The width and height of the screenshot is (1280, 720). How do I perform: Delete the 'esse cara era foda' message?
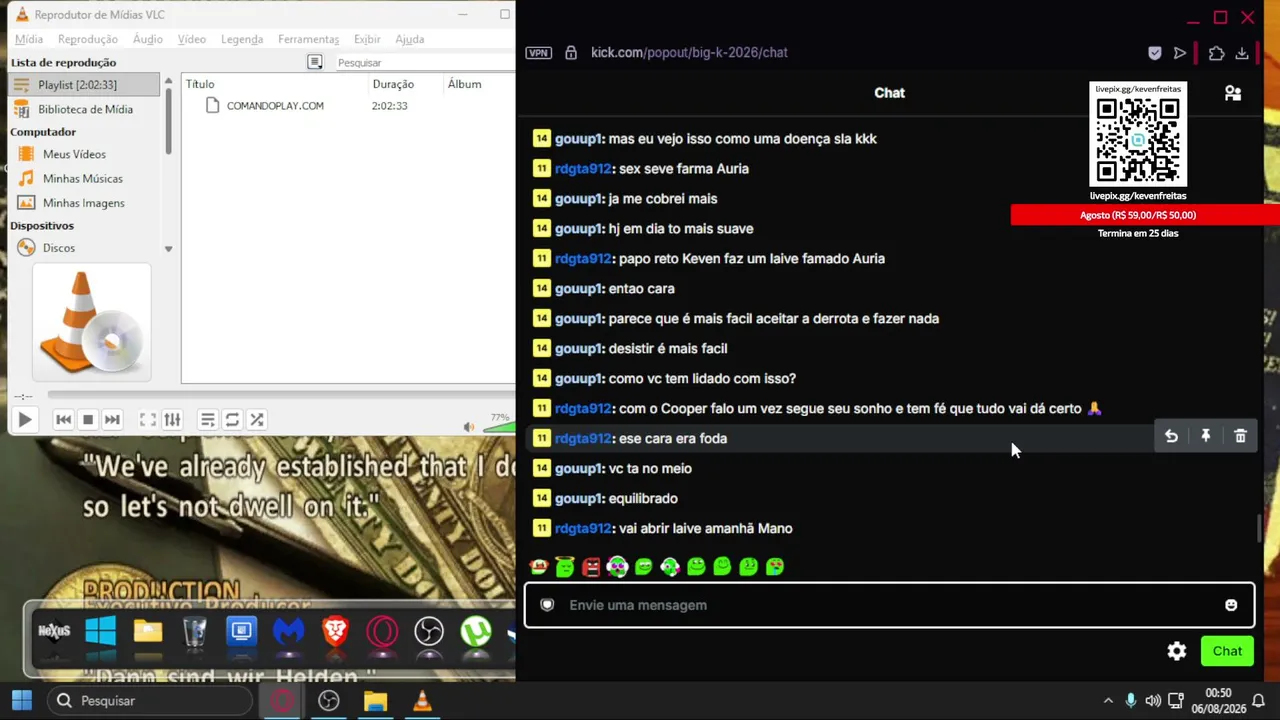(x=1240, y=436)
